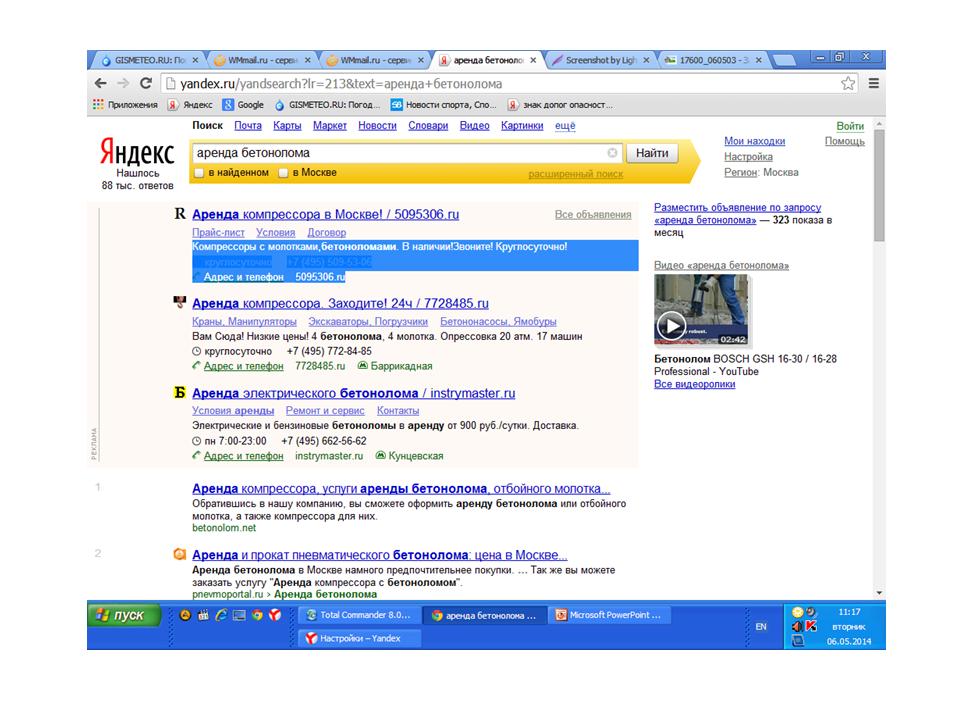
Task: Open ad 'Аренда компрессора в Москве! / 5095306.ru'
Action: (326, 215)
